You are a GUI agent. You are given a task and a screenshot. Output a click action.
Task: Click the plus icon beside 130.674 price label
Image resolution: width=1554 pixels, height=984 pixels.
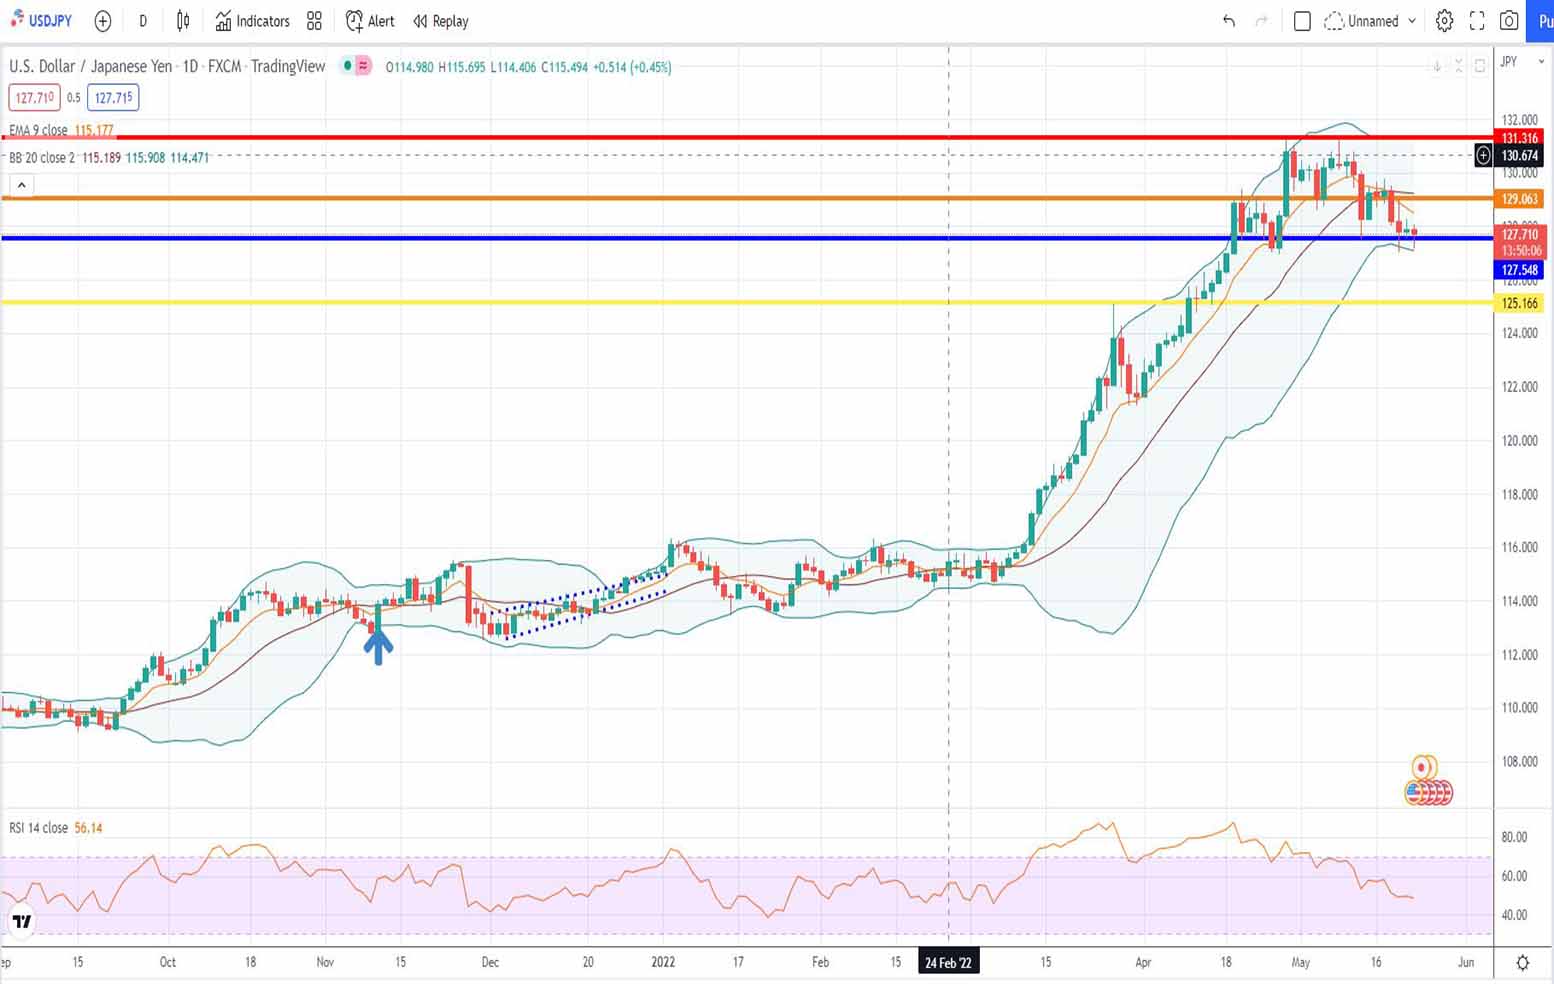click(1483, 155)
